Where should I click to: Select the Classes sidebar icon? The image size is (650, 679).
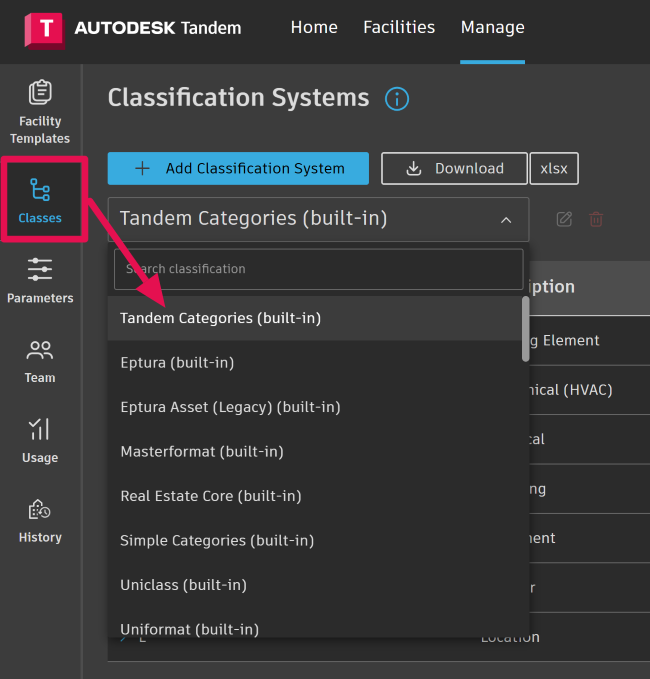(40, 199)
